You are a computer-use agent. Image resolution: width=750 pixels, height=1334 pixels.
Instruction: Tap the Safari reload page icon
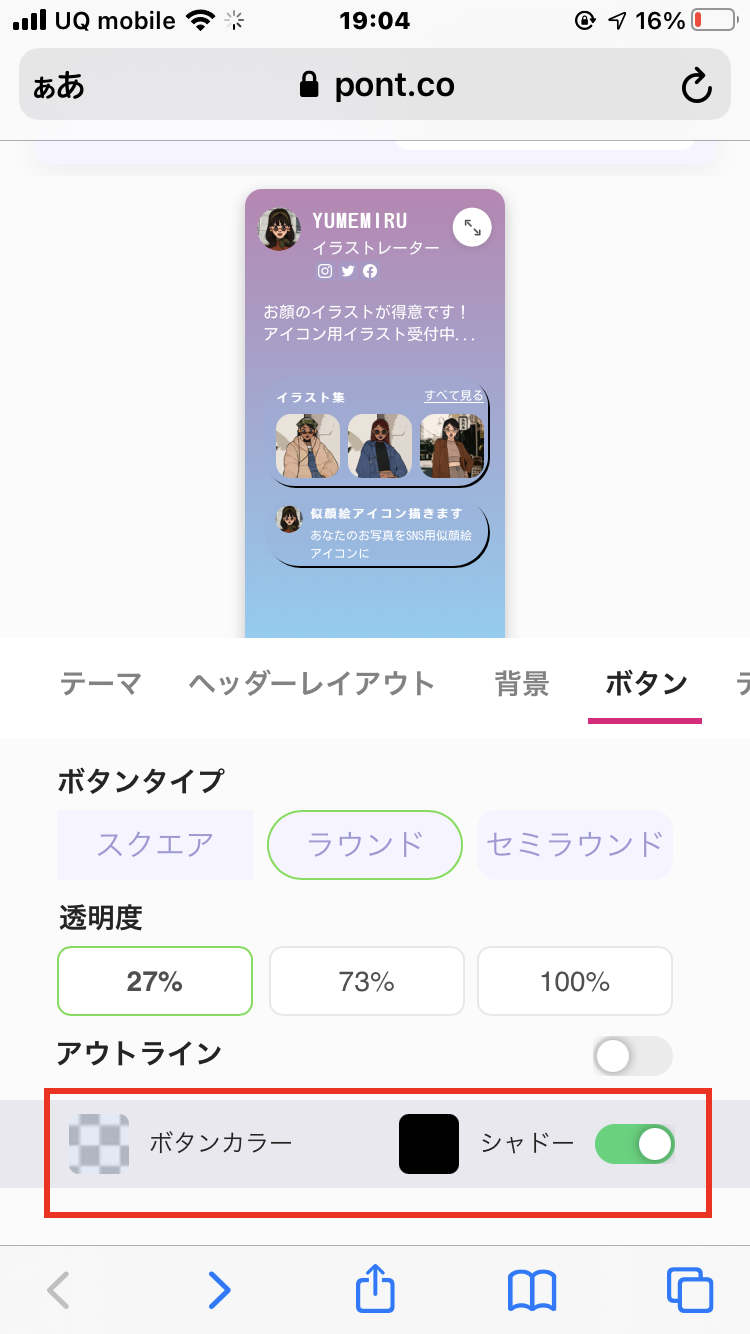(x=696, y=86)
